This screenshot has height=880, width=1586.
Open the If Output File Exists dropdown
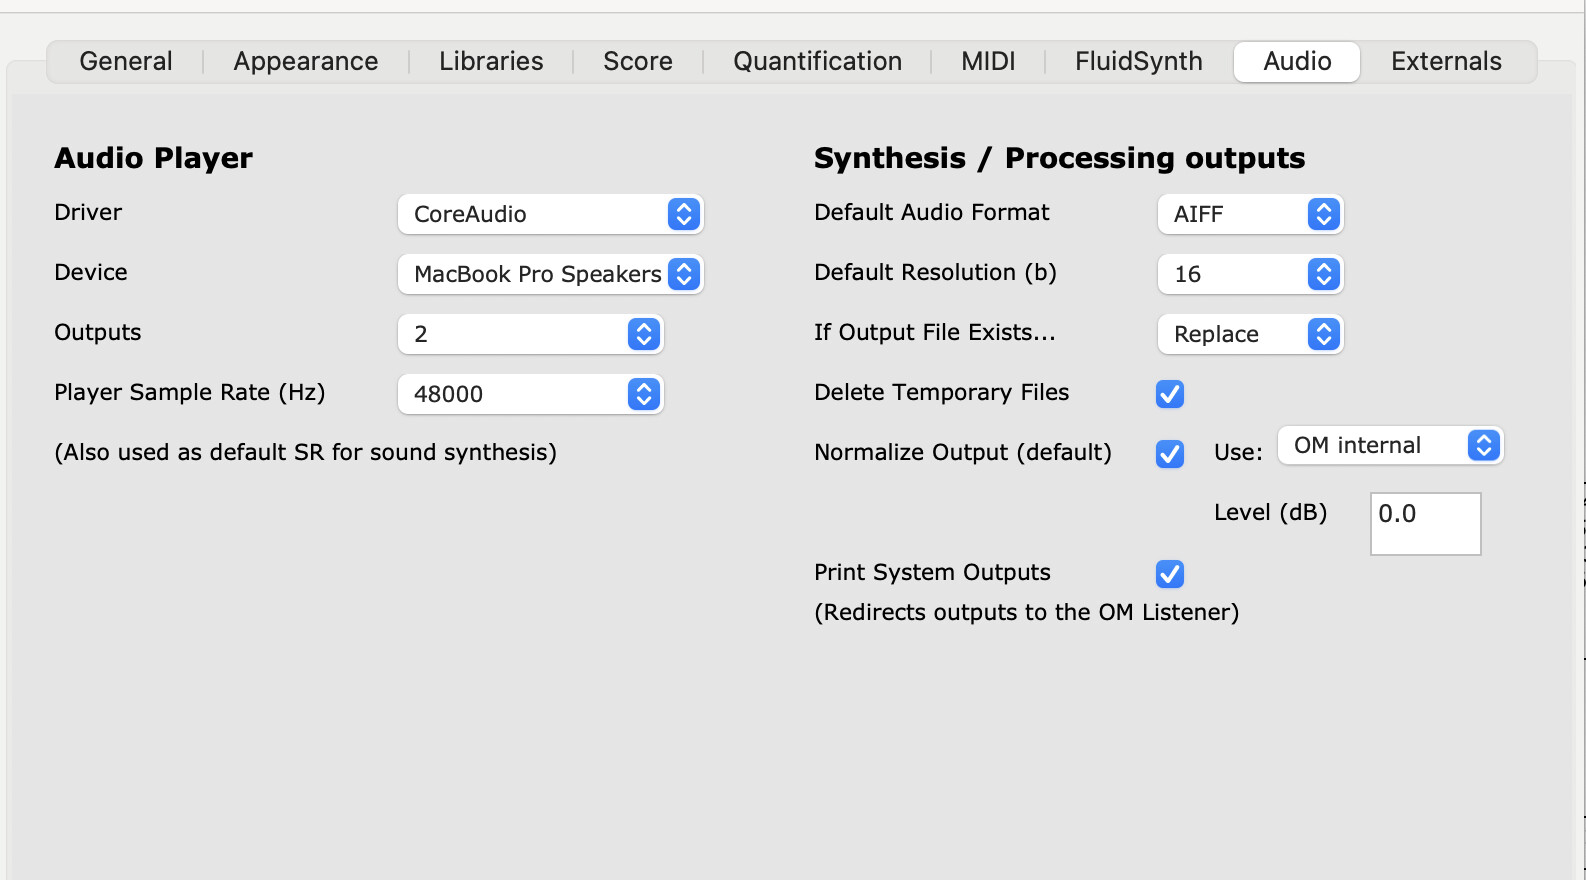point(1250,334)
